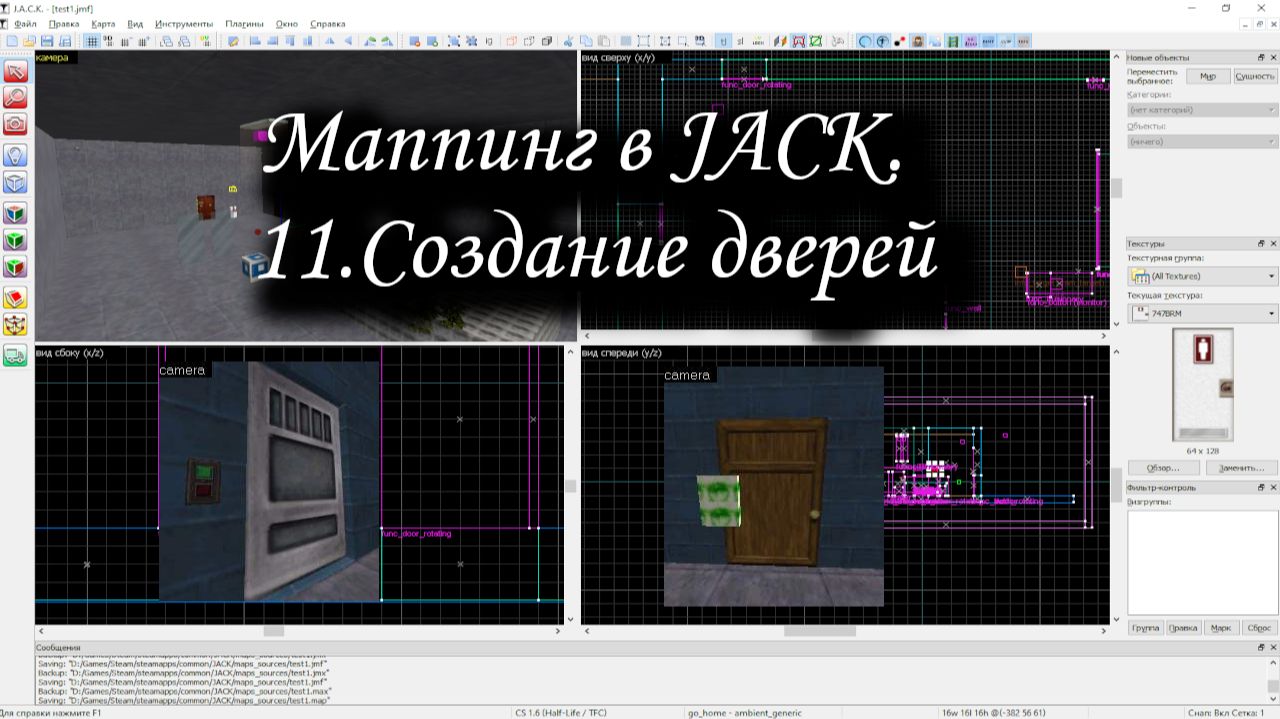This screenshot has width=1280, height=719.
Task: Choose the Camera tool
Action: [15, 124]
